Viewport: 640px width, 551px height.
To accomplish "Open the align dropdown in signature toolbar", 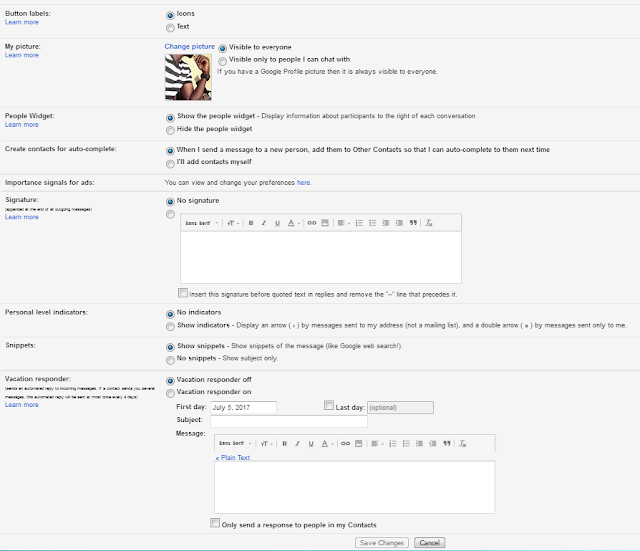I will click(343, 223).
